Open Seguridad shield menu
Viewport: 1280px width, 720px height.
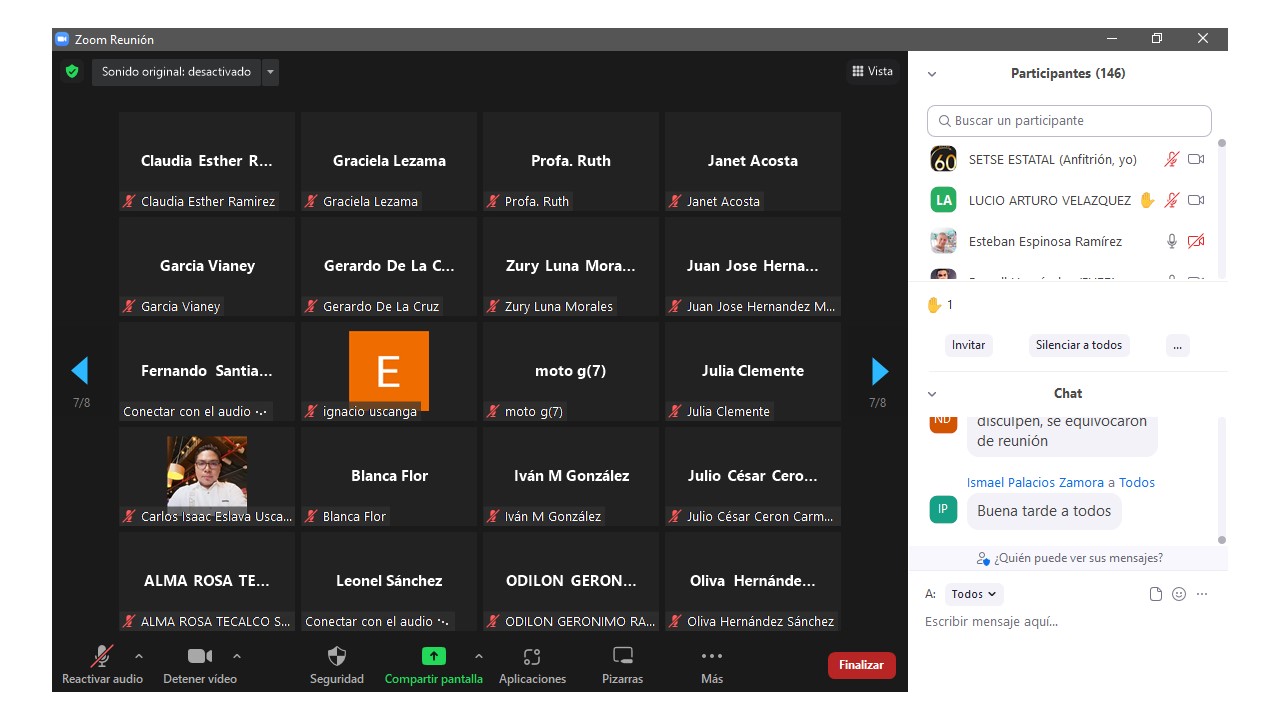point(337,665)
